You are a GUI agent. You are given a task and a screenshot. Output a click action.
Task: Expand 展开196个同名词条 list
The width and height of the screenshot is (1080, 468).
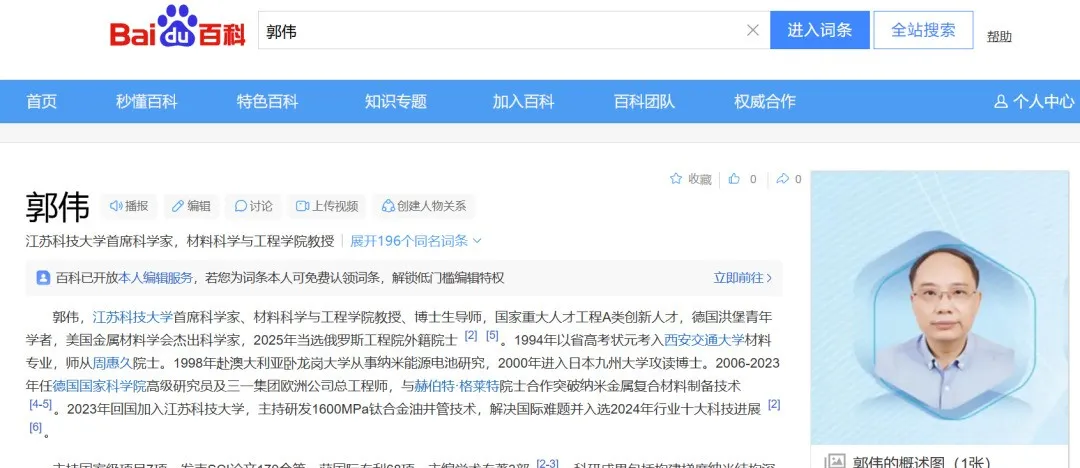(x=415, y=241)
